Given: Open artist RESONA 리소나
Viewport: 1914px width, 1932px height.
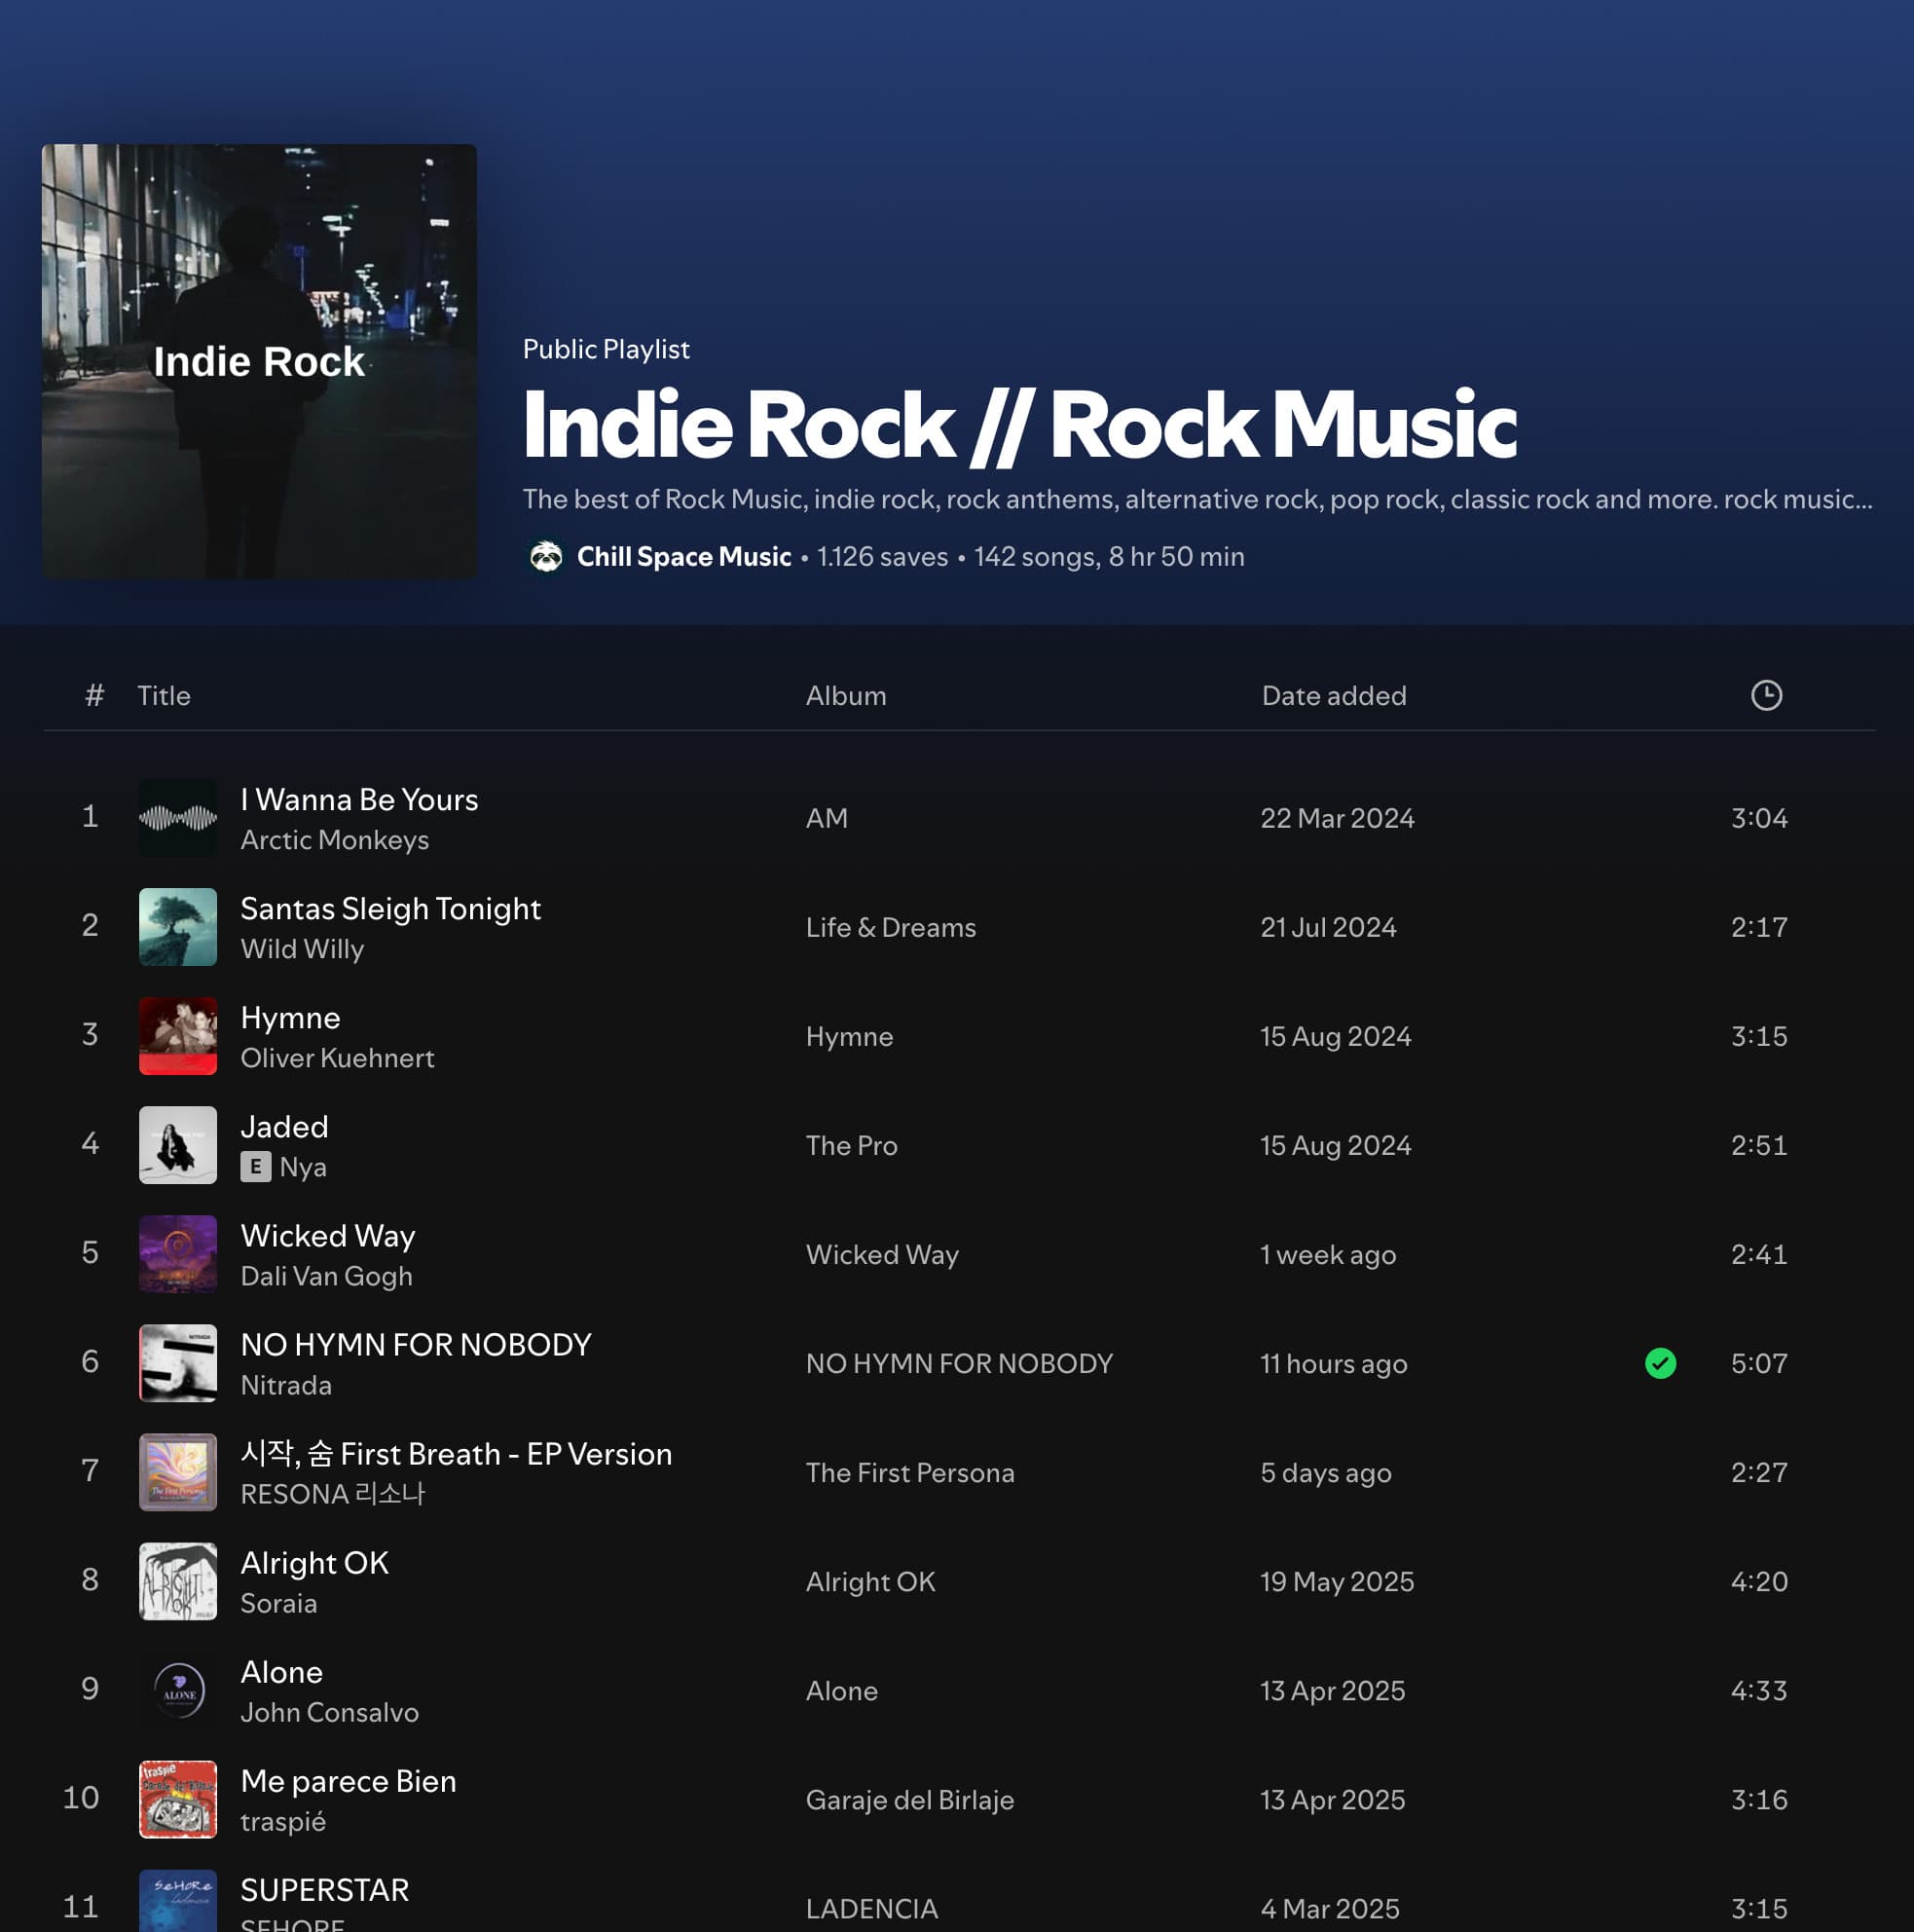Looking at the screenshot, I should click(x=333, y=1494).
